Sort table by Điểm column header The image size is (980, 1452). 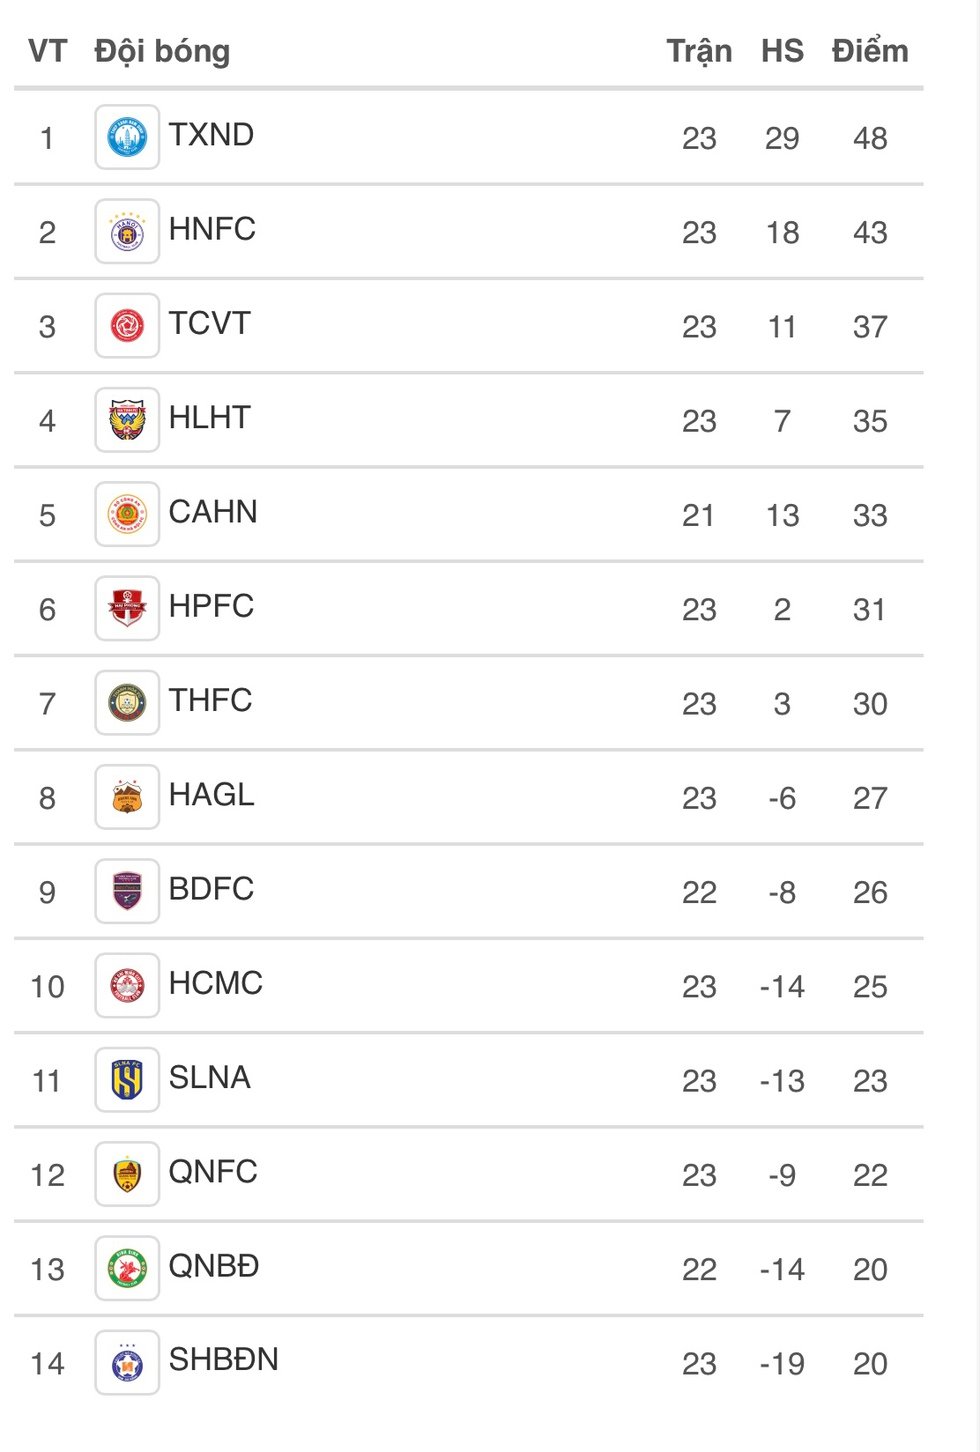point(870,51)
